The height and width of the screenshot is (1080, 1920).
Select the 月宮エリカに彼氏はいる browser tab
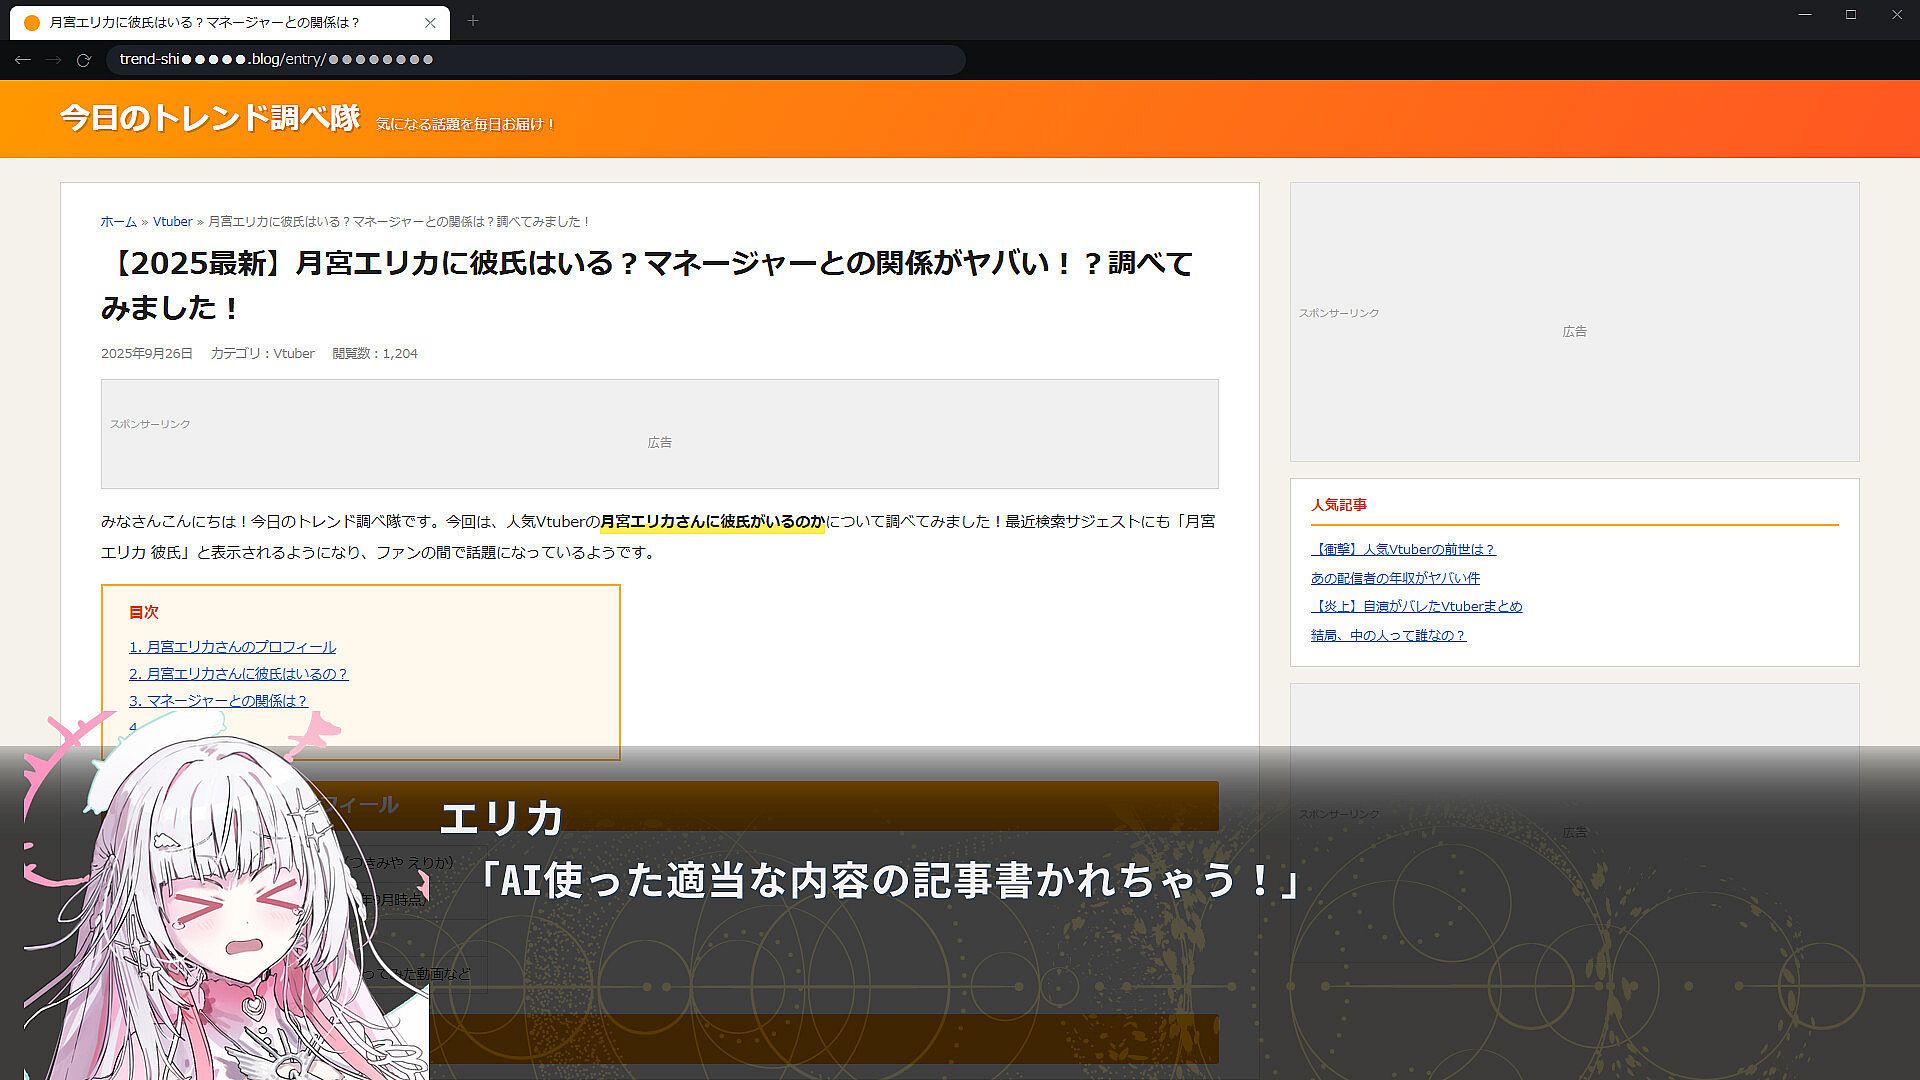pyautogui.click(x=230, y=22)
